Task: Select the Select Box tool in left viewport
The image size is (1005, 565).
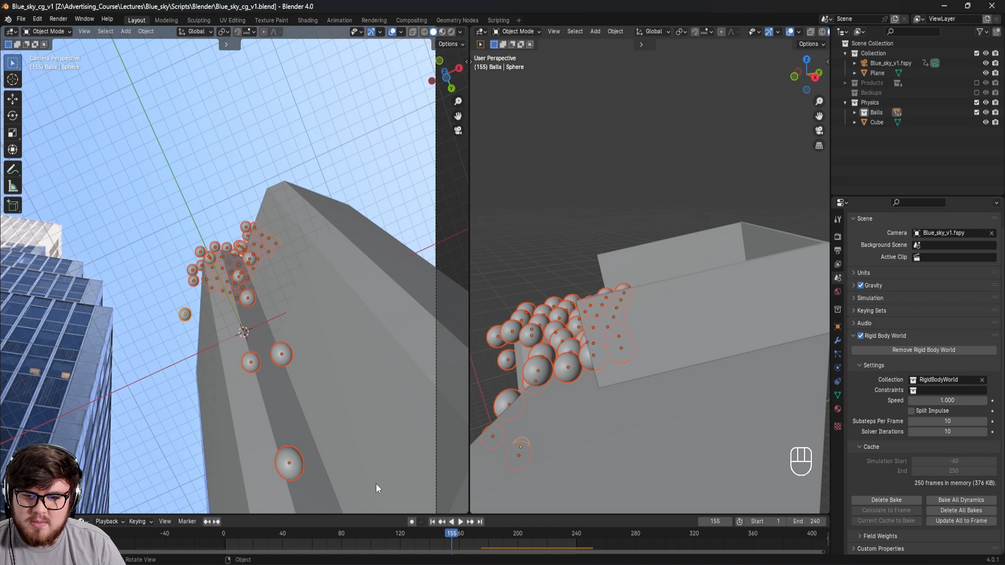Action: click(12, 63)
